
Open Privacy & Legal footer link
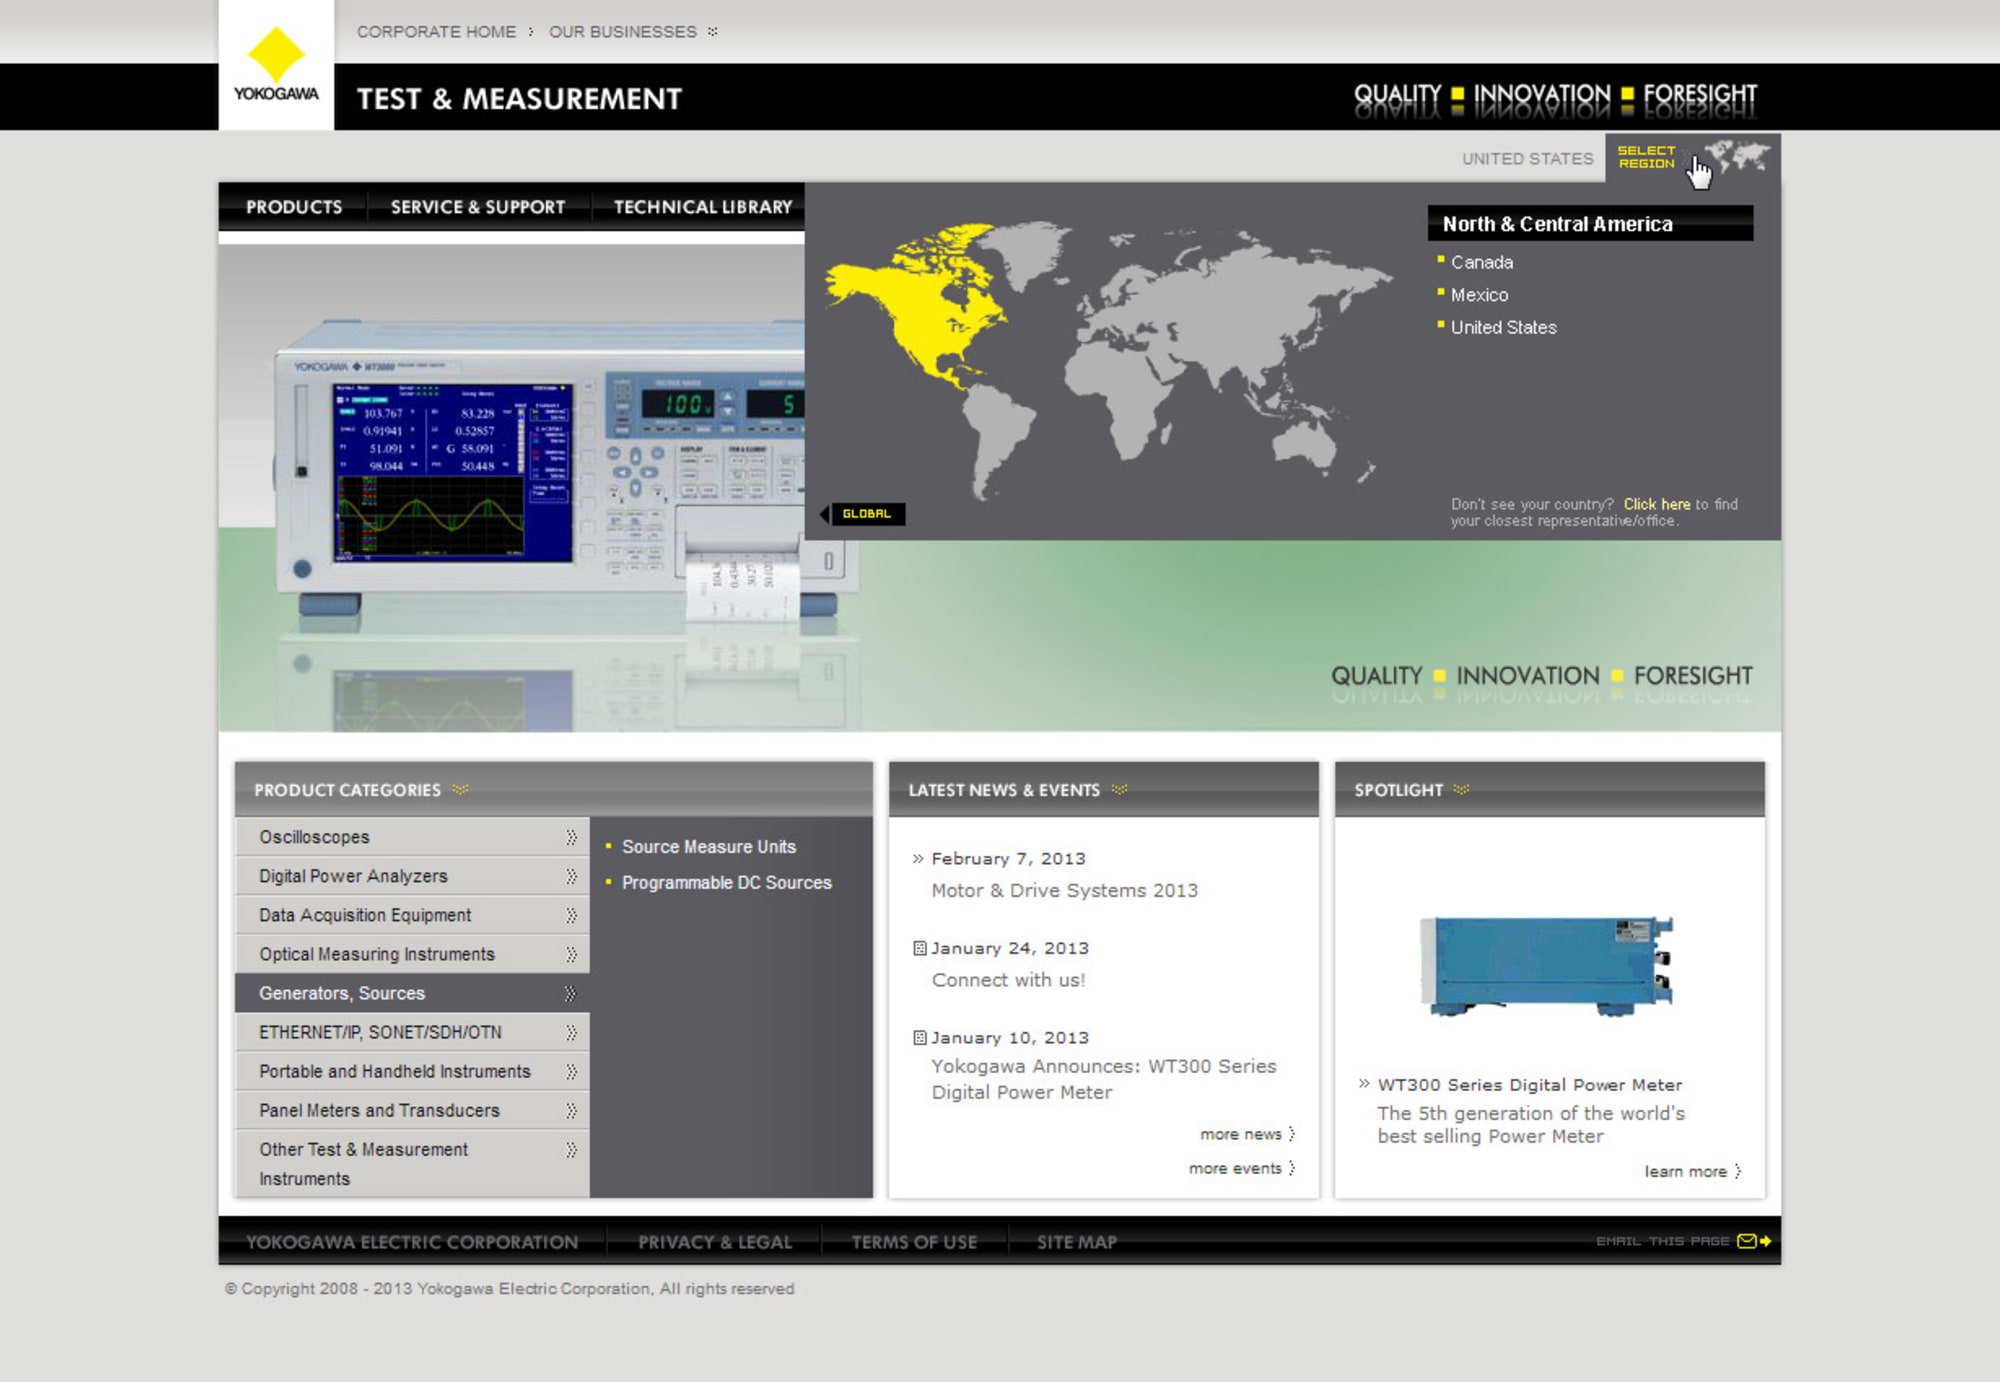coord(715,1242)
